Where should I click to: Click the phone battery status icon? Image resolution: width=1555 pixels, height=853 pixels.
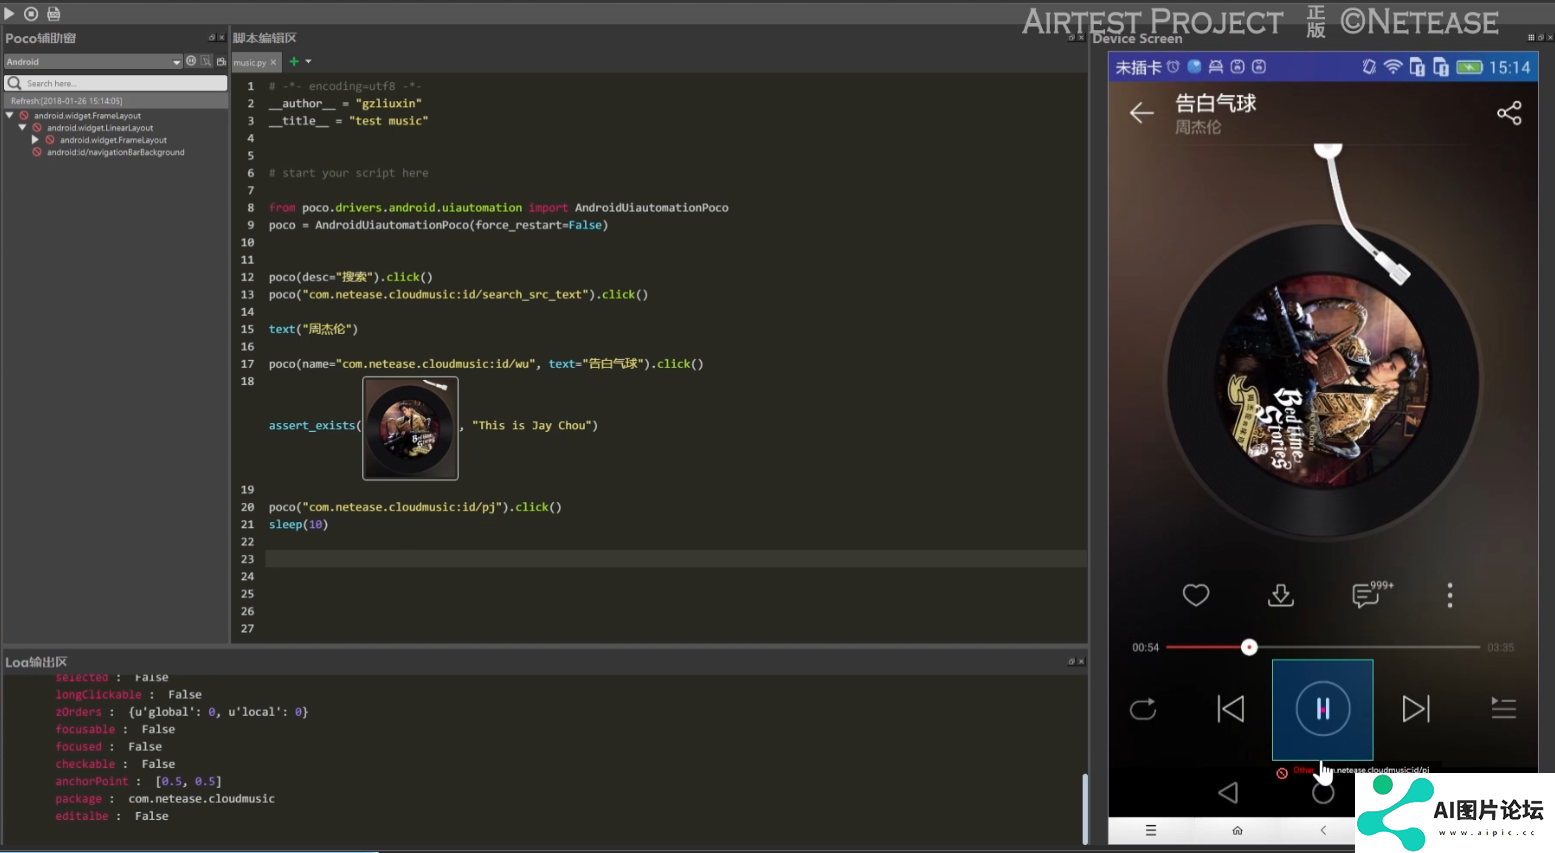pos(1469,67)
